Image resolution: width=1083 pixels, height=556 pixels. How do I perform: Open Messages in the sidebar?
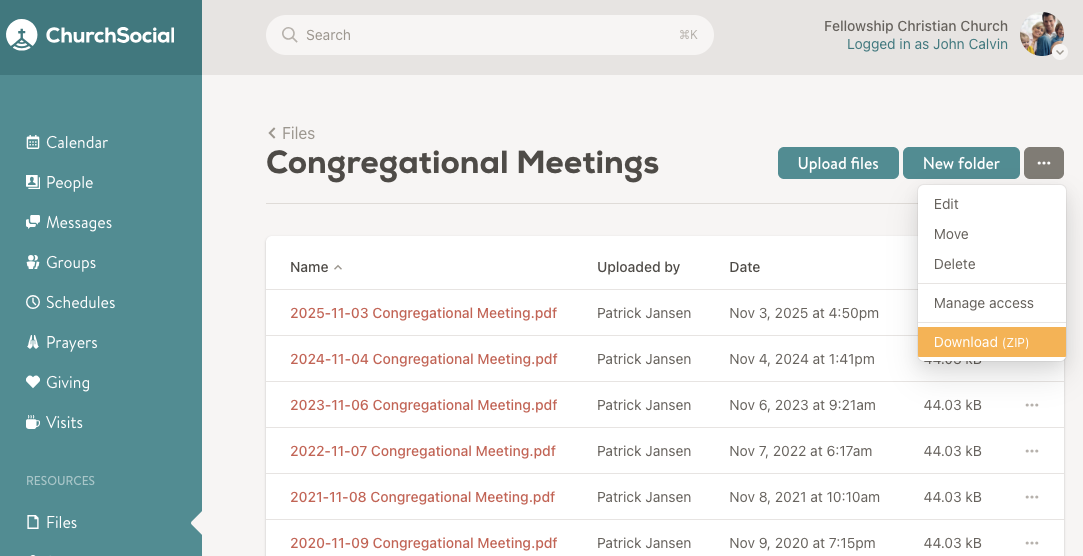tap(78, 222)
